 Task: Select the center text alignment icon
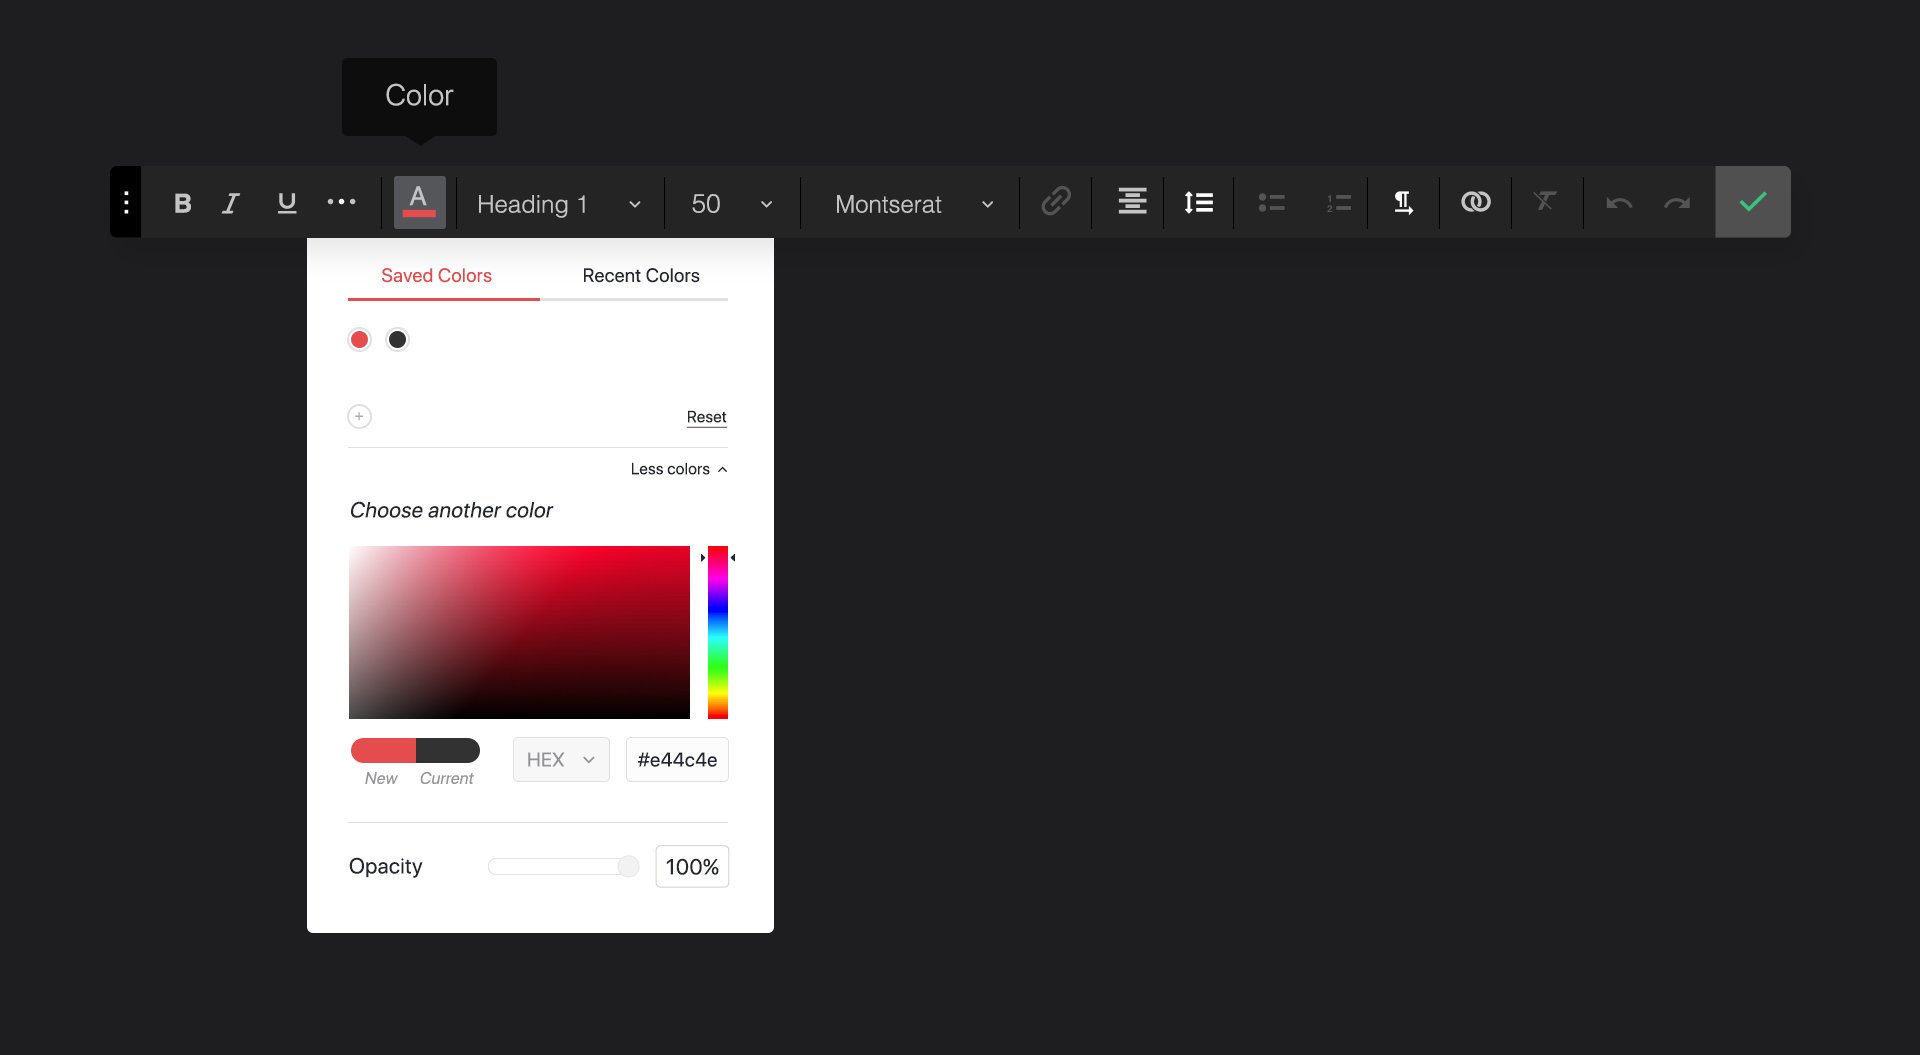1131,202
